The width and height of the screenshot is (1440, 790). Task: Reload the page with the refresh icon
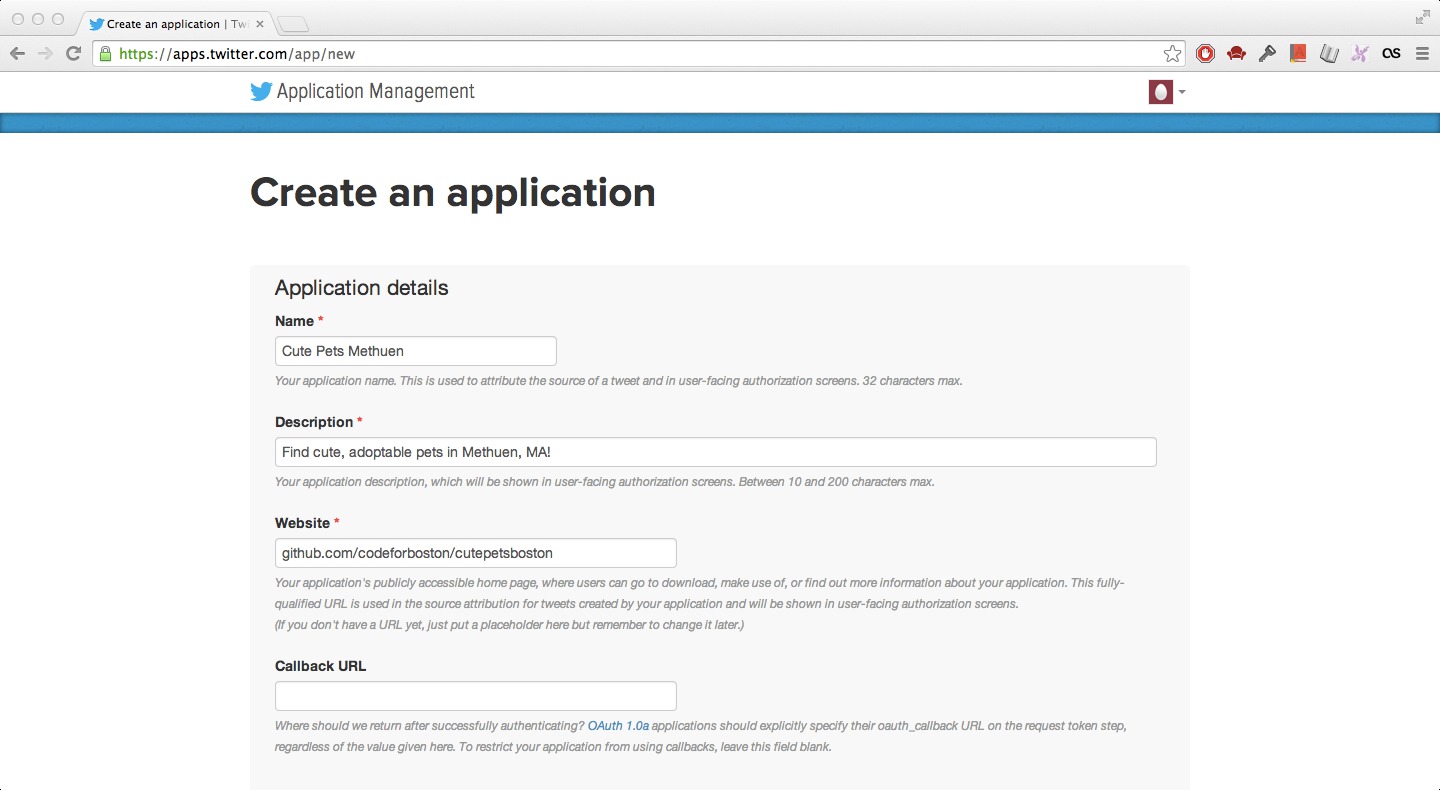[x=73, y=54]
